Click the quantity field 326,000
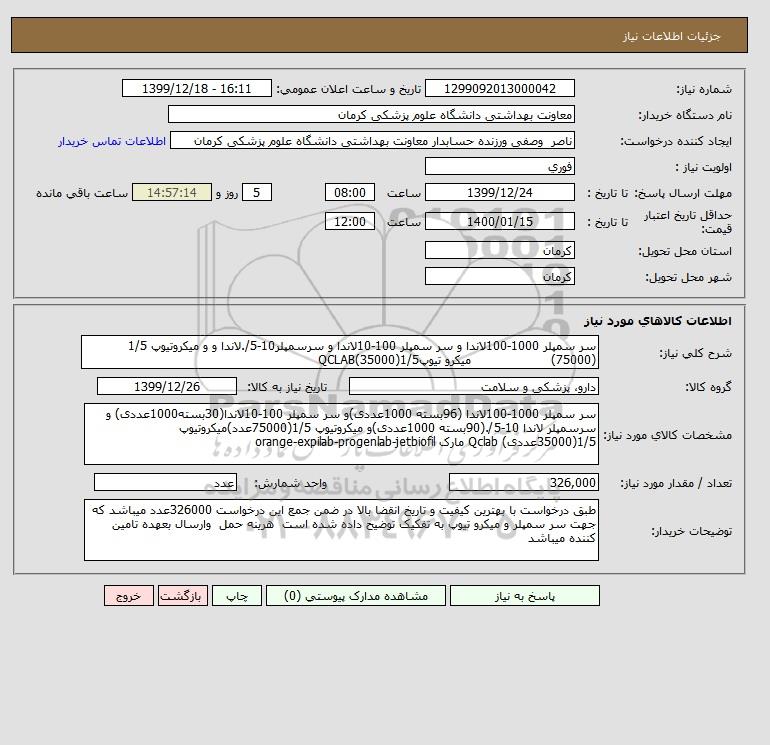770x745 pixels. (523, 483)
